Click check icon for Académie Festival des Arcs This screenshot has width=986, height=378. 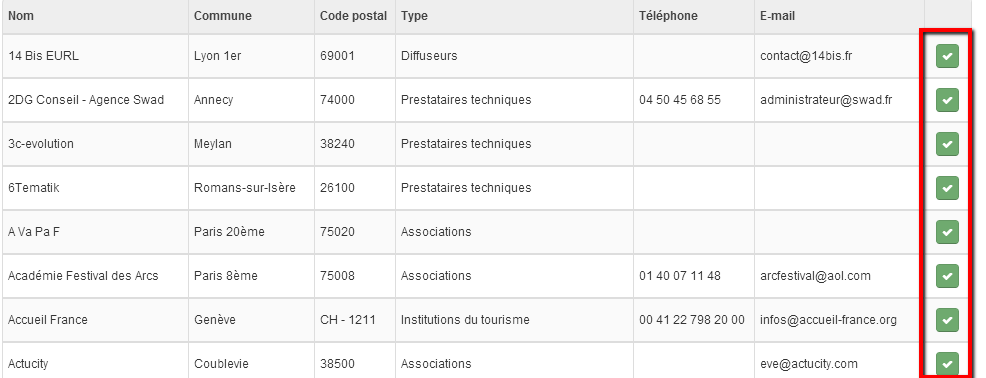[x=947, y=275]
